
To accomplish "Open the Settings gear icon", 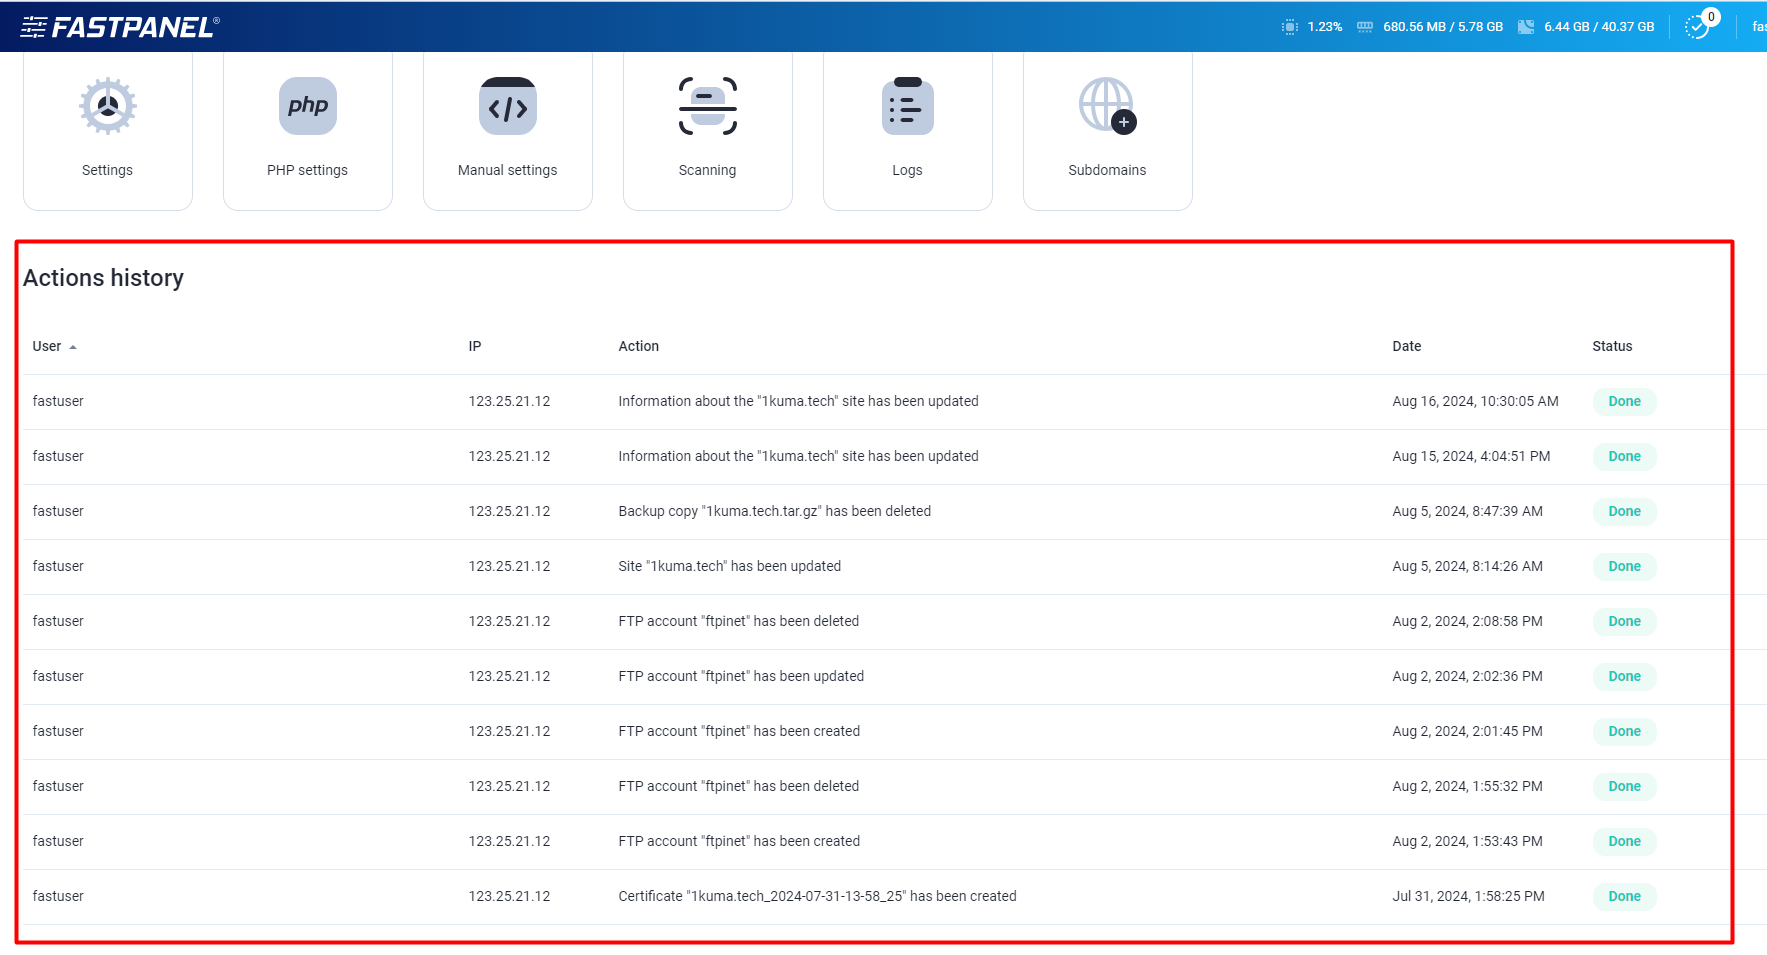I will [107, 106].
